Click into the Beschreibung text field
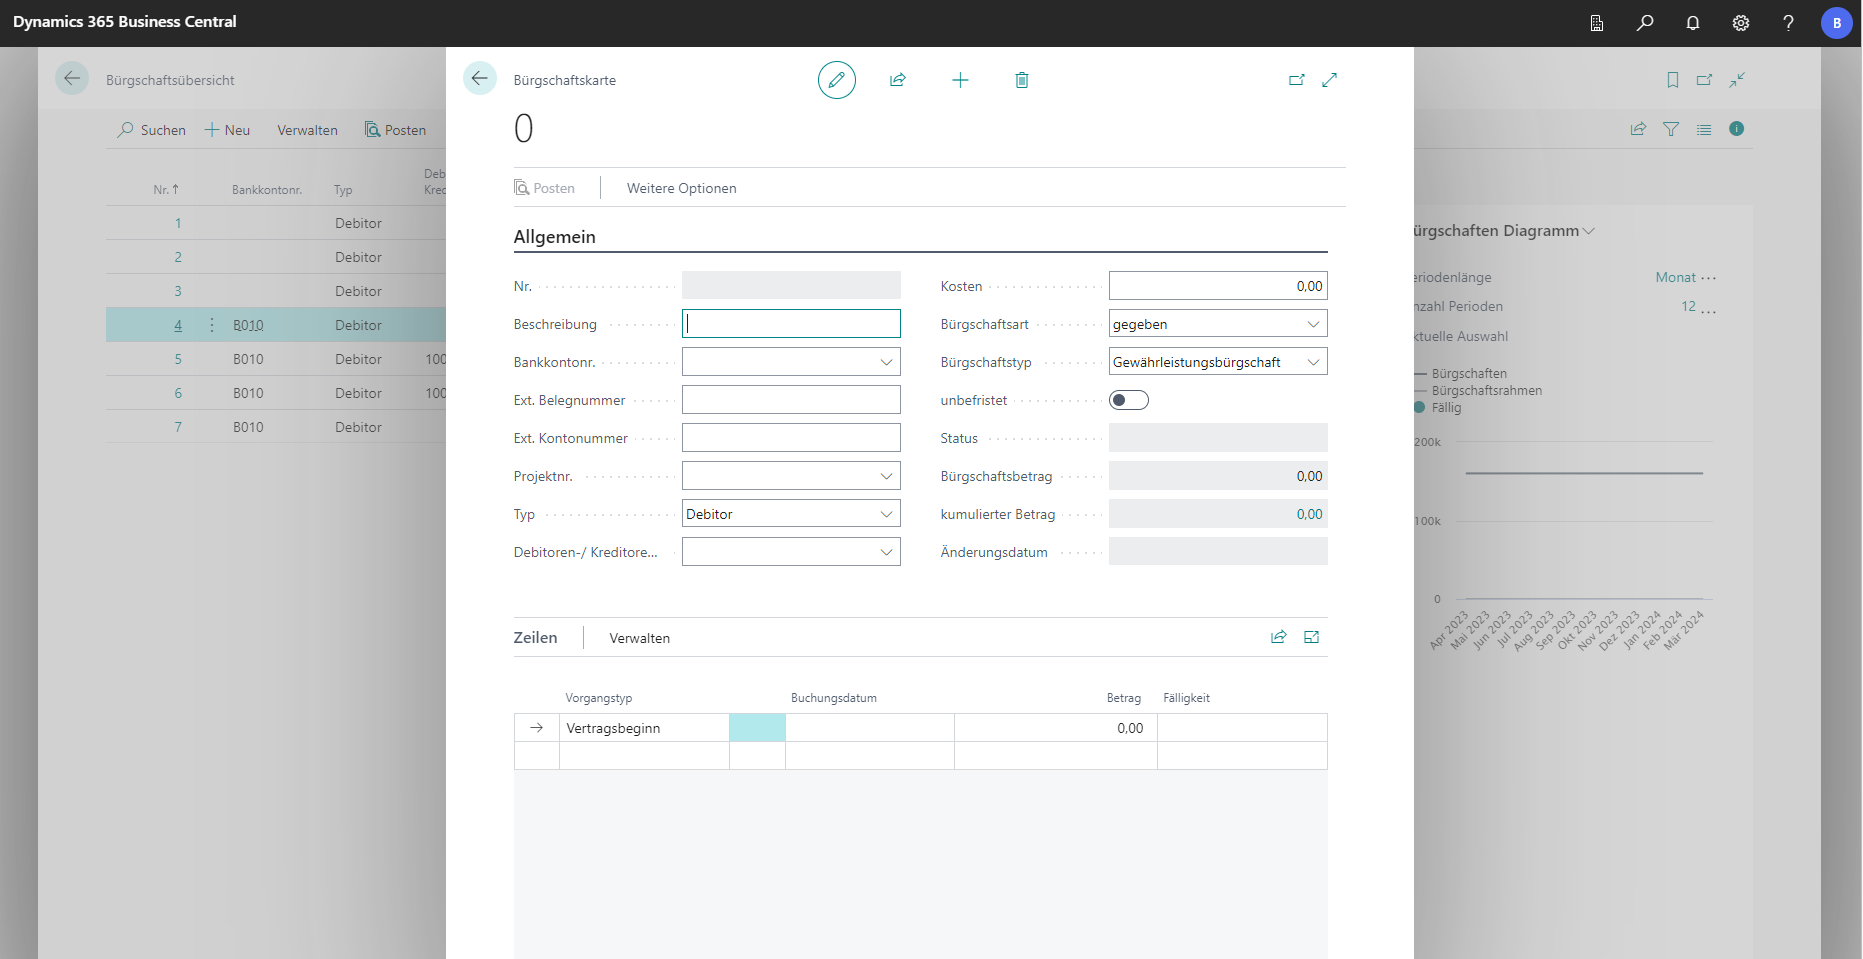The height and width of the screenshot is (959, 1863). tap(791, 324)
